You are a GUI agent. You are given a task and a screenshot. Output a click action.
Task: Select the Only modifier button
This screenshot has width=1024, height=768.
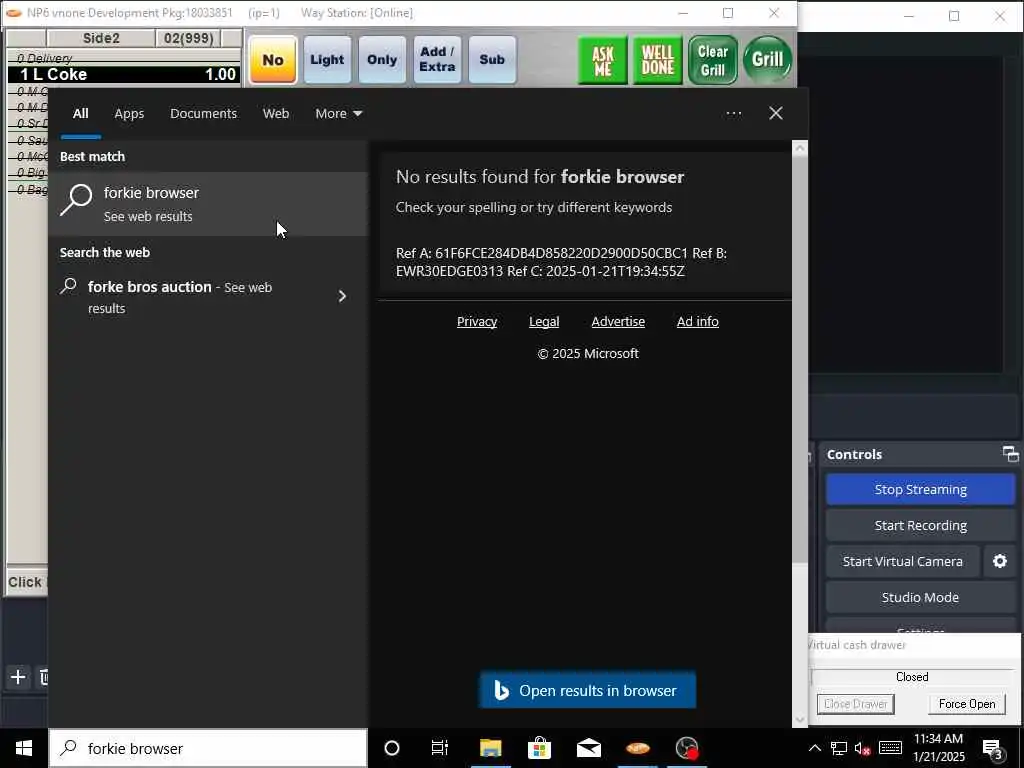click(382, 60)
